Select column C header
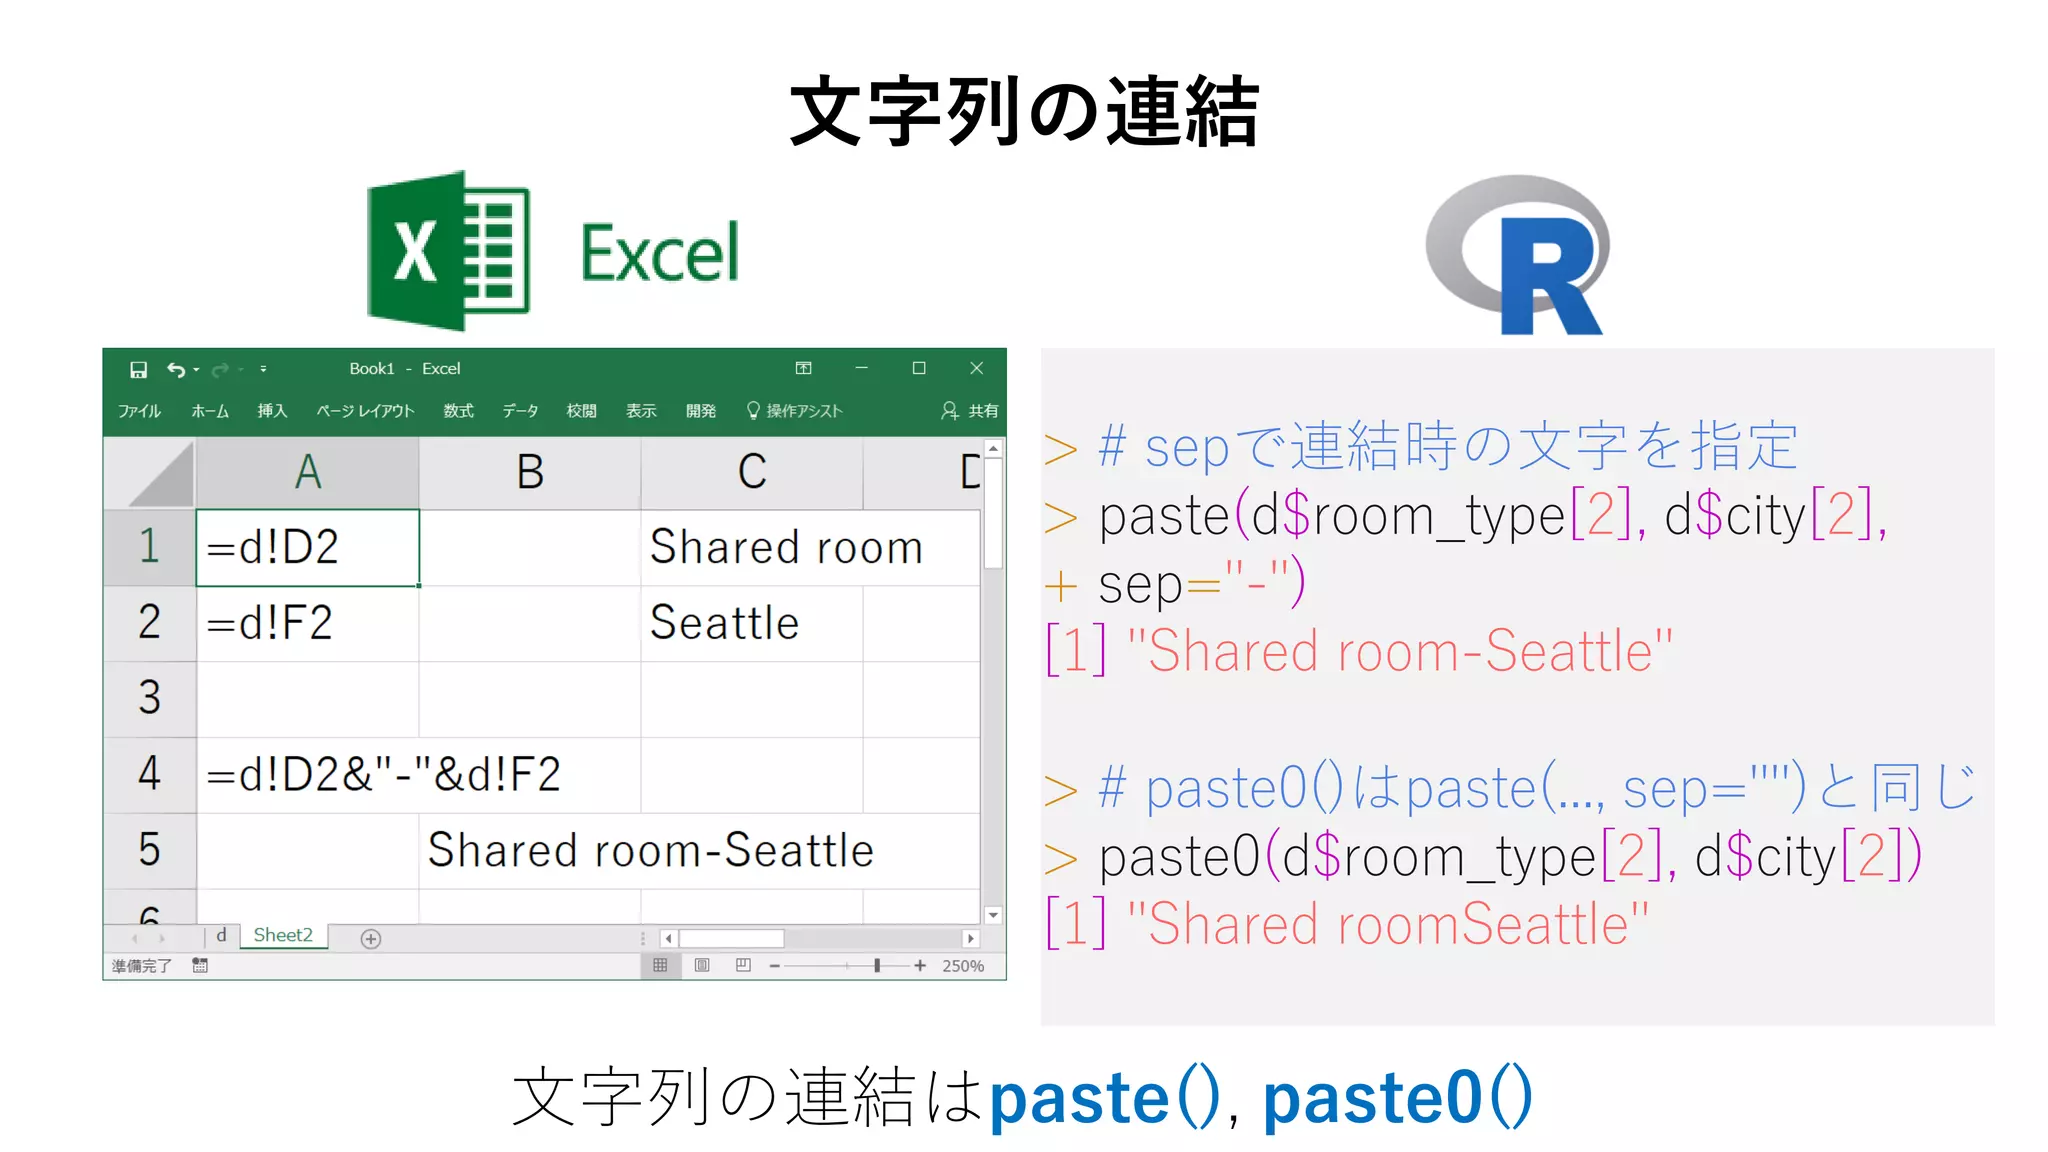2048x1152 pixels. click(752, 473)
